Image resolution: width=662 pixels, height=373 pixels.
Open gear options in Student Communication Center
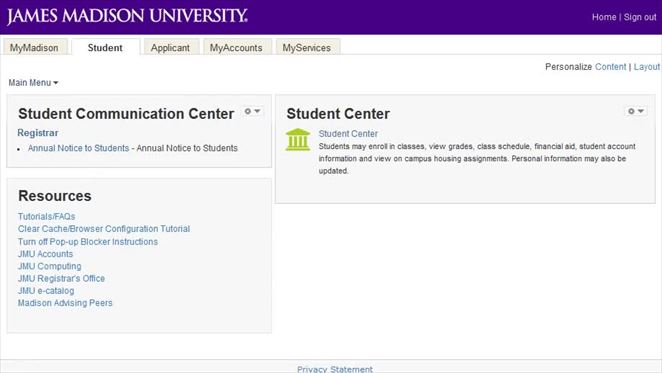248,111
